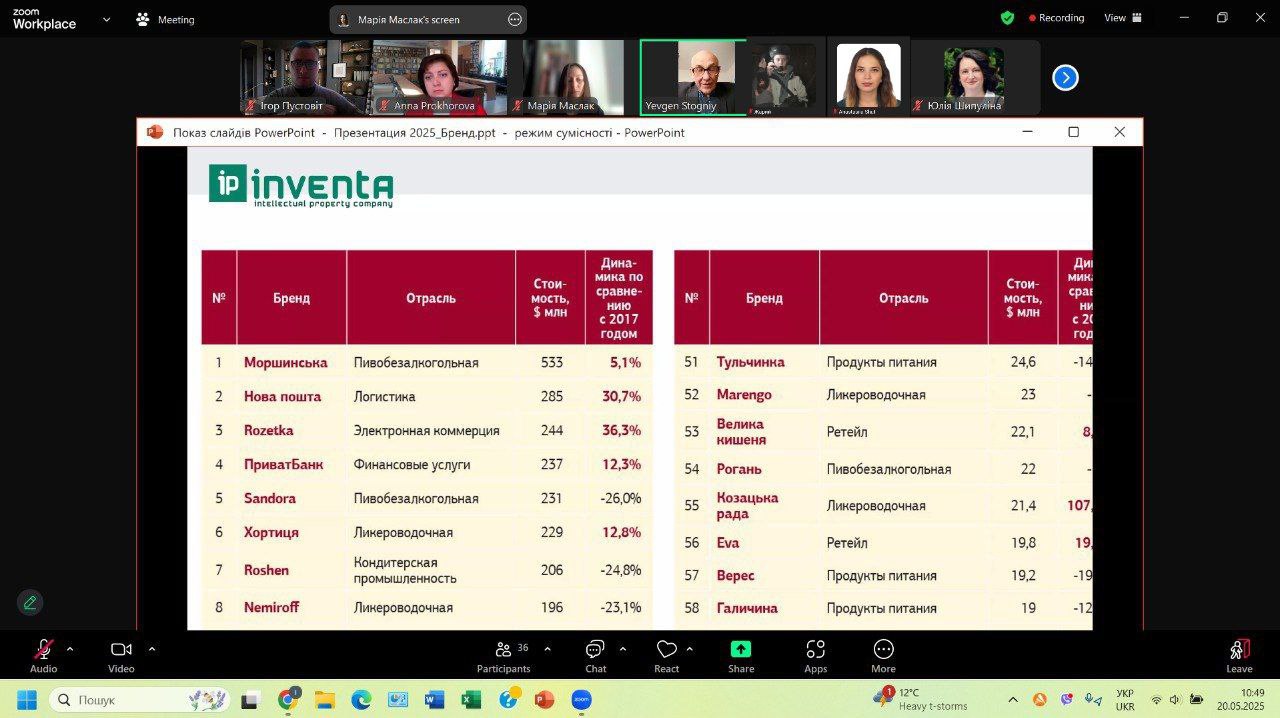The image size is (1280, 718).
Task: Open Microsoft Excel from taskbar
Action: pos(471,699)
